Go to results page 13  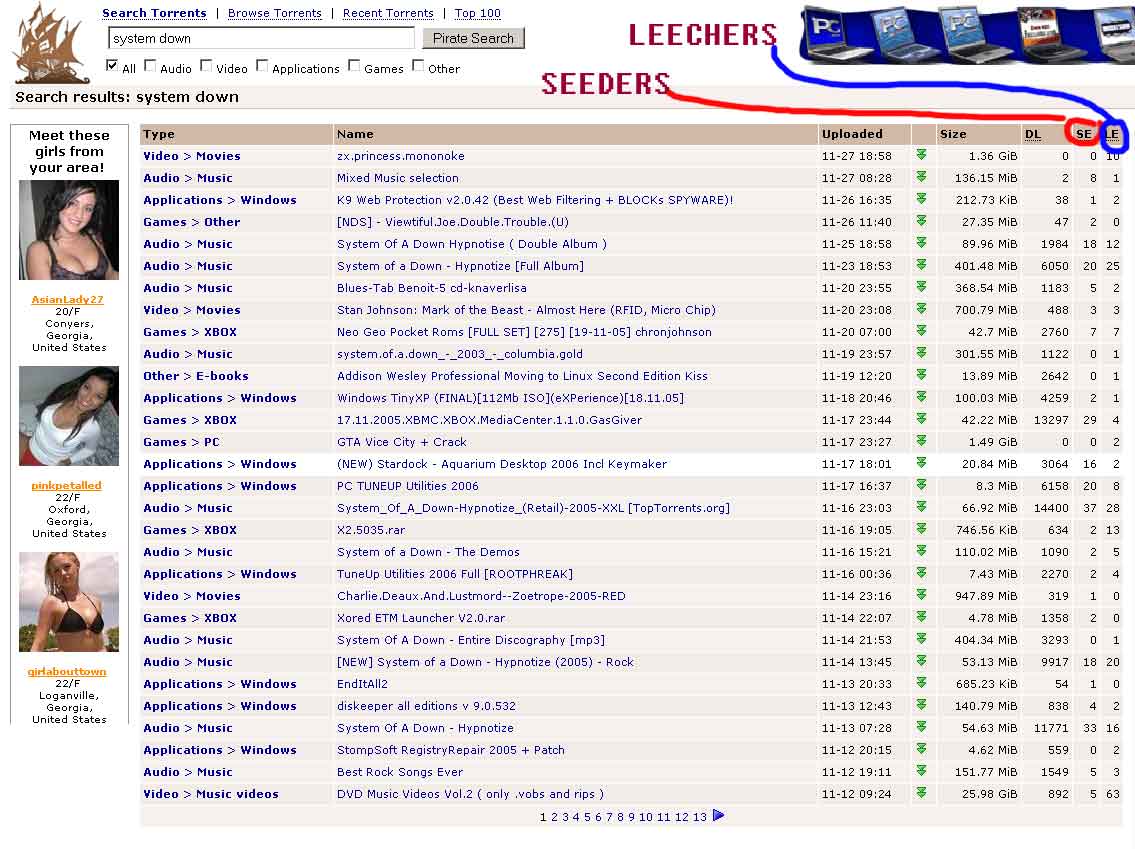click(x=699, y=817)
